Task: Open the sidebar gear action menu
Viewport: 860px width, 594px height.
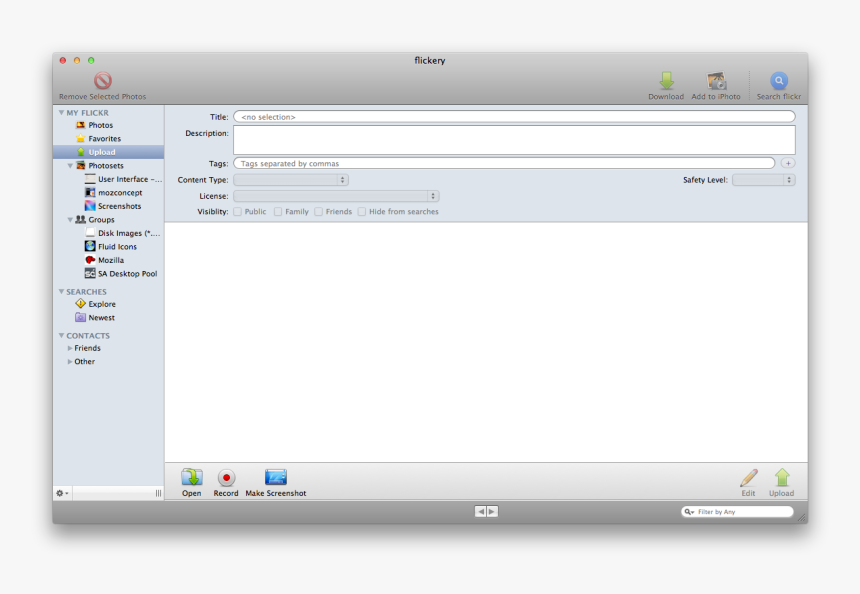Action: coord(62,493)
